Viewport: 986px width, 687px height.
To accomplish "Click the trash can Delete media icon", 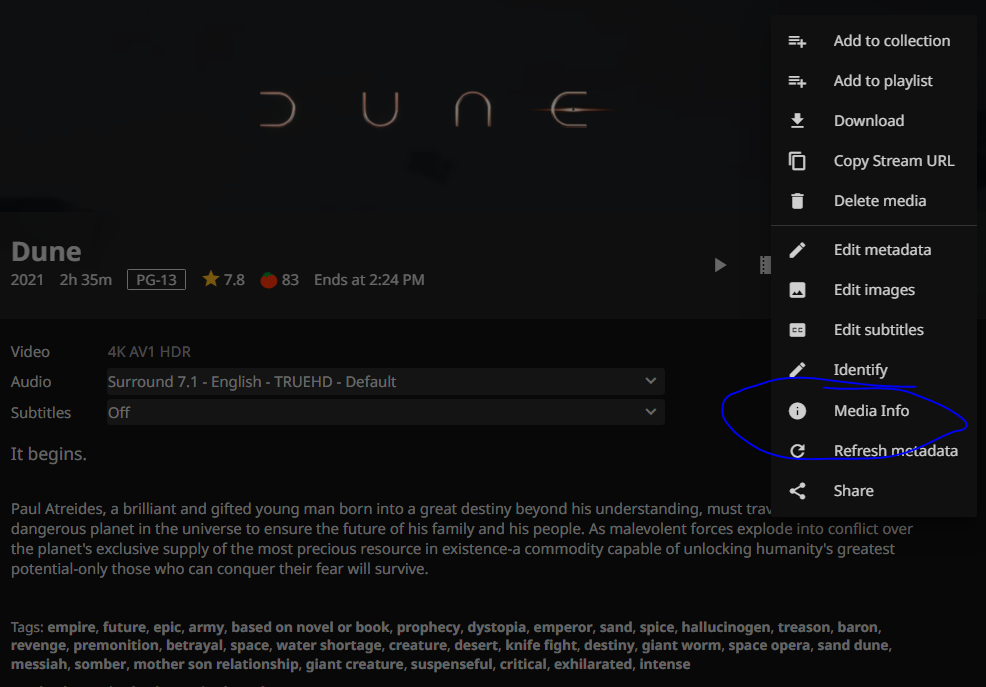I will pyautogui.click(x=797, y=201).
